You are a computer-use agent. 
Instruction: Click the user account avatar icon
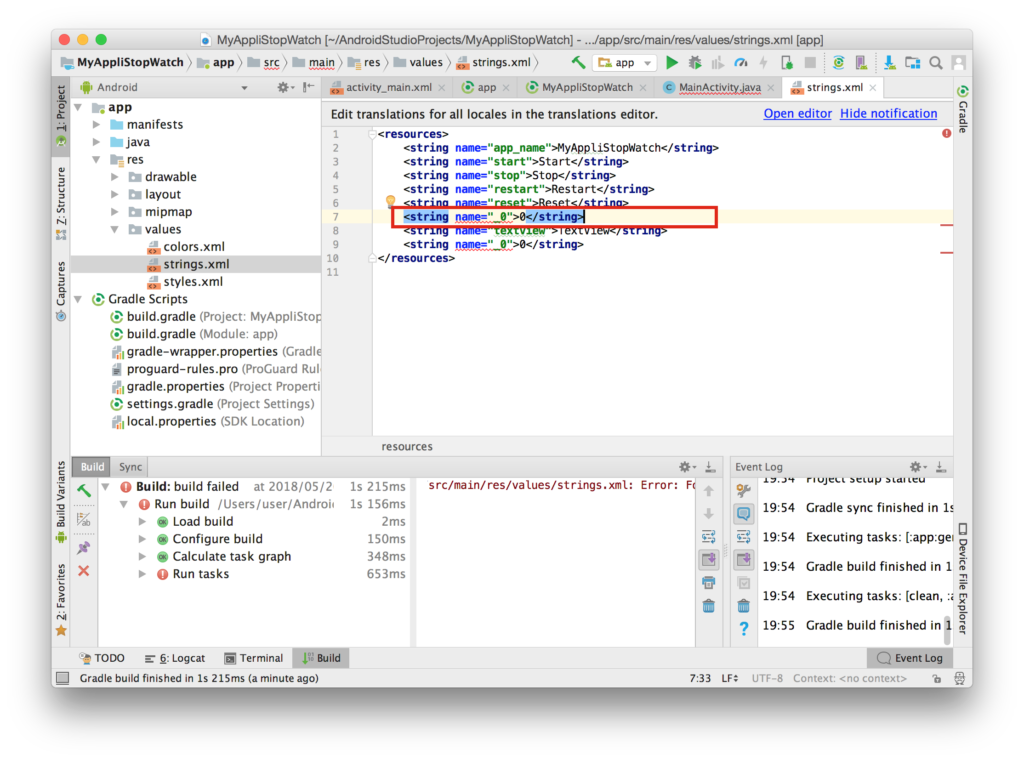pos(959,63)
